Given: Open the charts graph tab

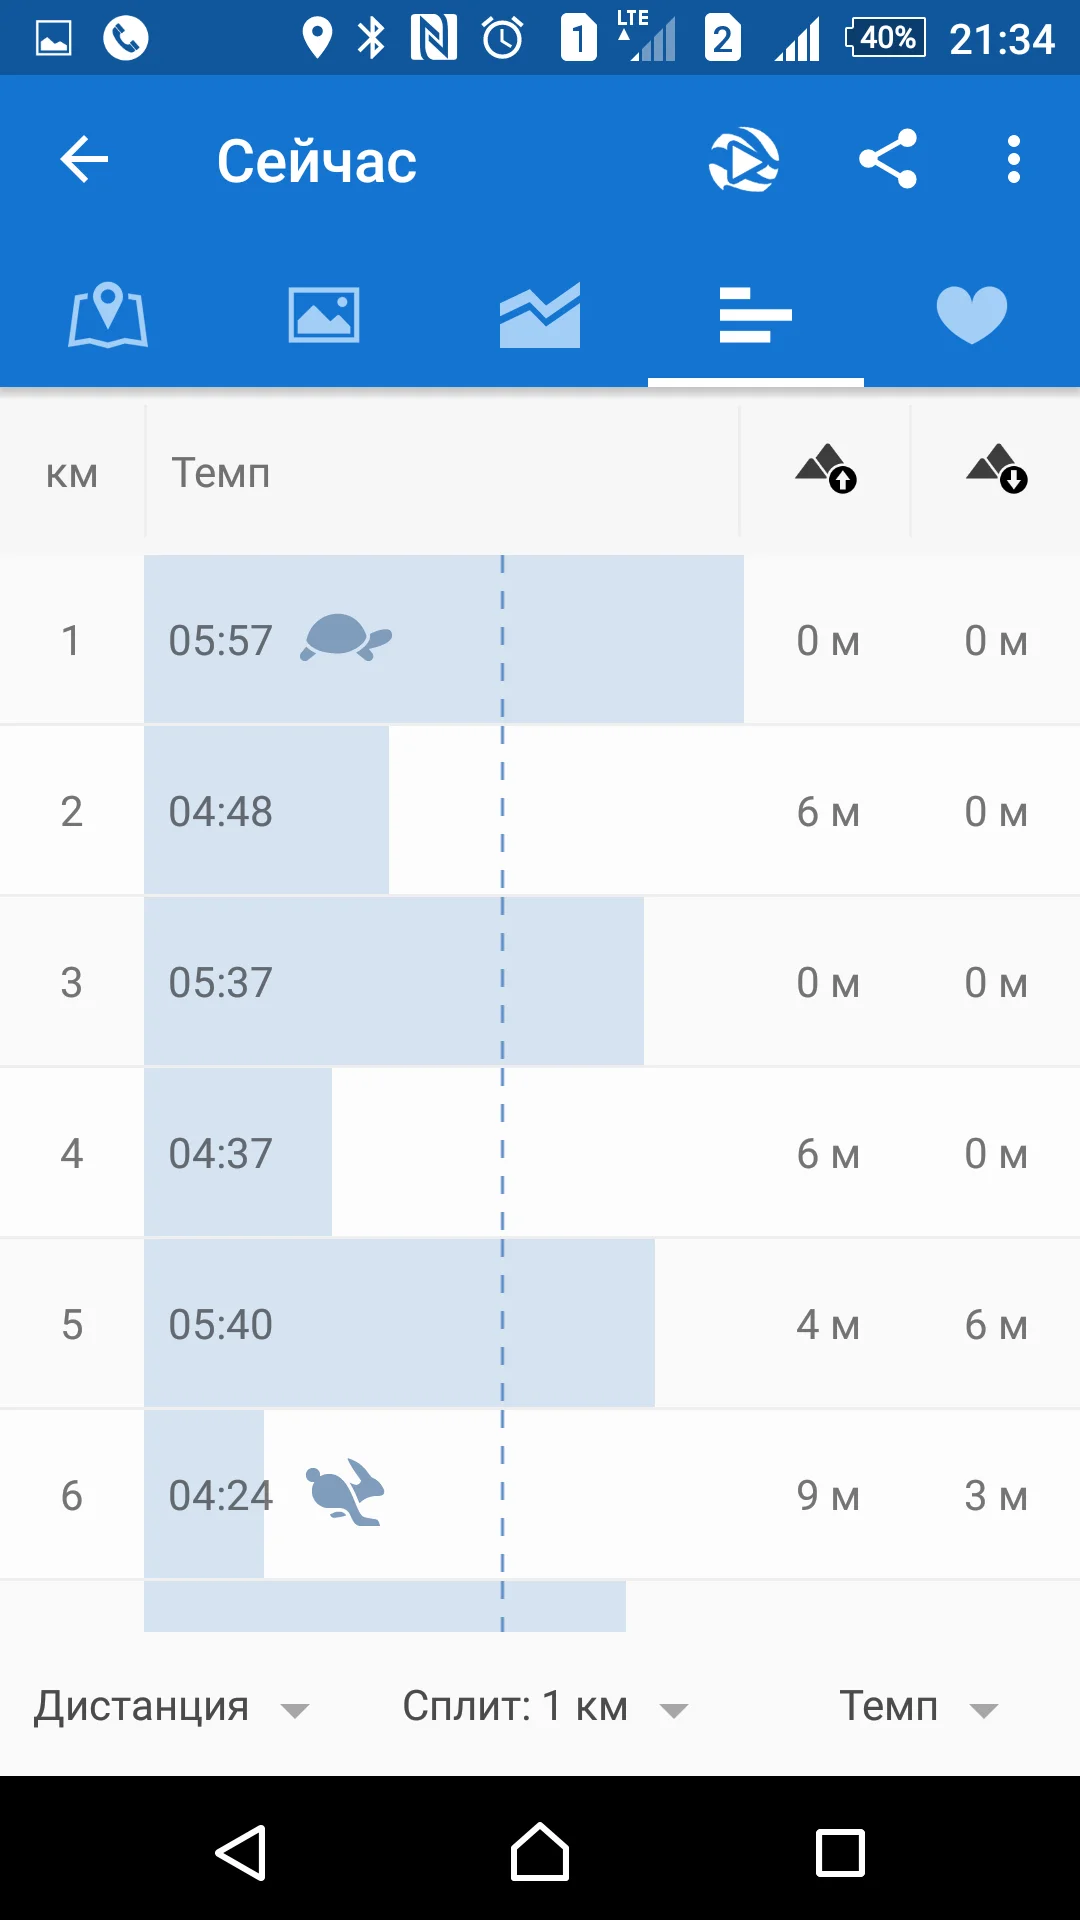Looking at the screenshot, I should coord(540,316).
